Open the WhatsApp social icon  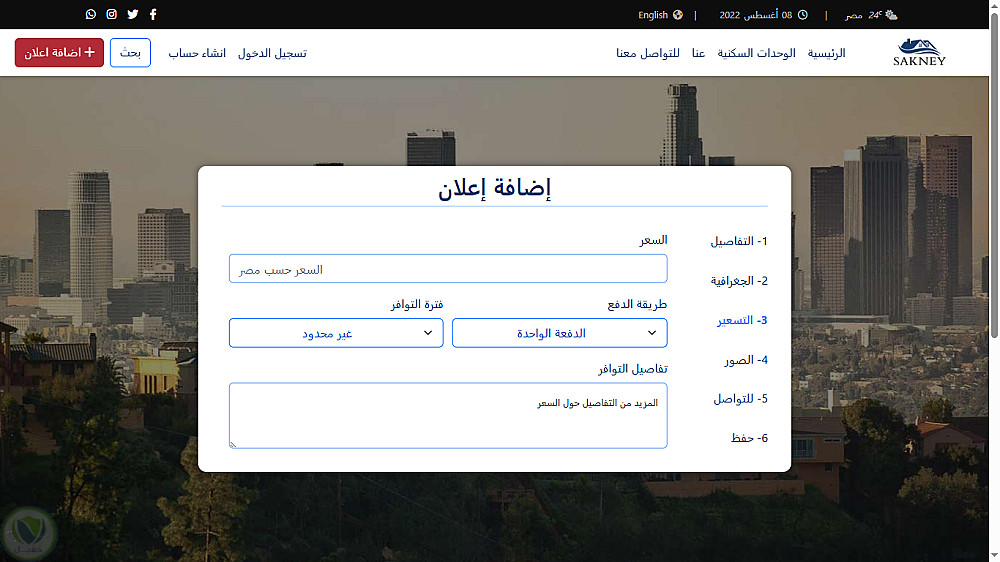click(91, 14)
